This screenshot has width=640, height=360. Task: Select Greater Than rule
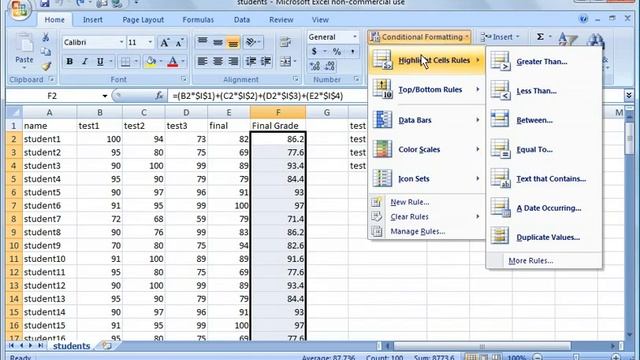click(x=544, y=62)
